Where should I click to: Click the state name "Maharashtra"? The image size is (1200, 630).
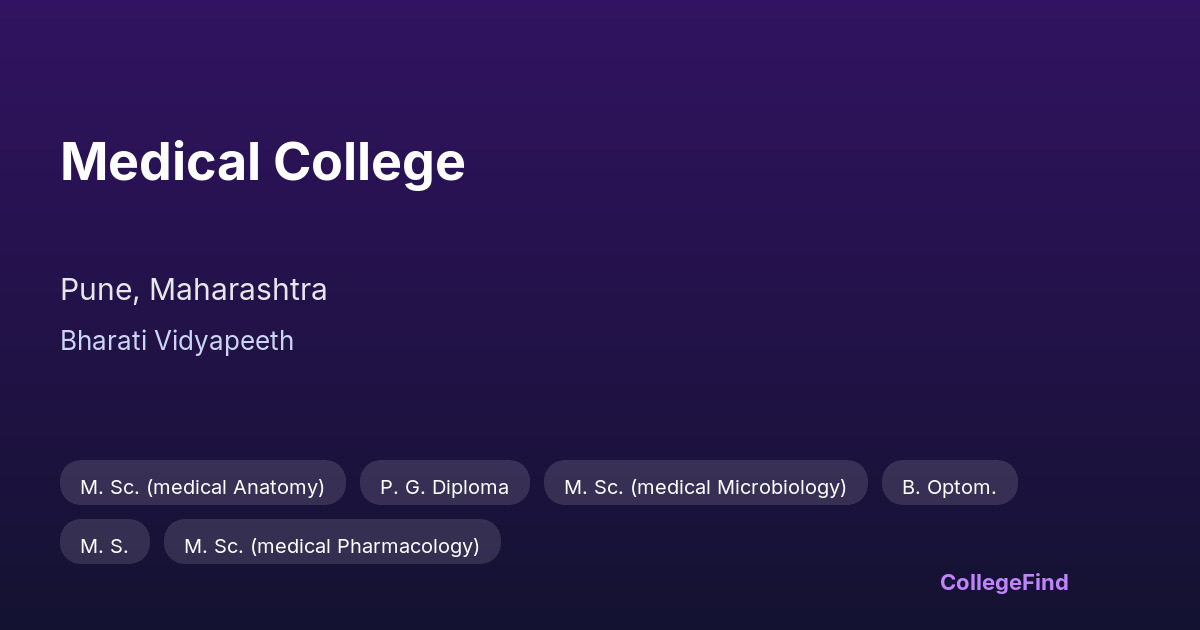[238, 290]
